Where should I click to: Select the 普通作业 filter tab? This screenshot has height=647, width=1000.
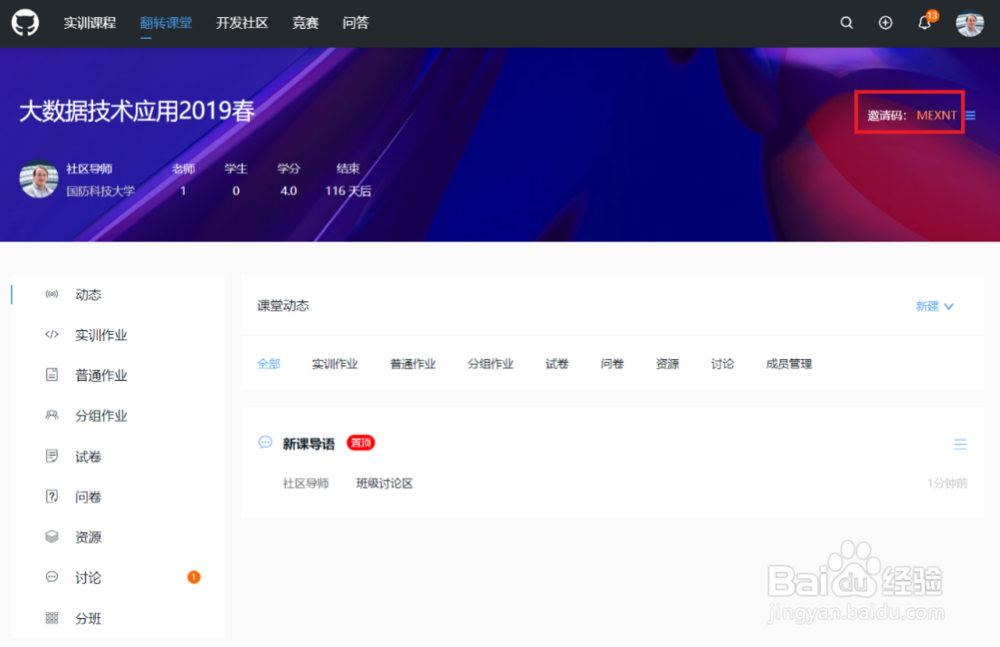413,364
